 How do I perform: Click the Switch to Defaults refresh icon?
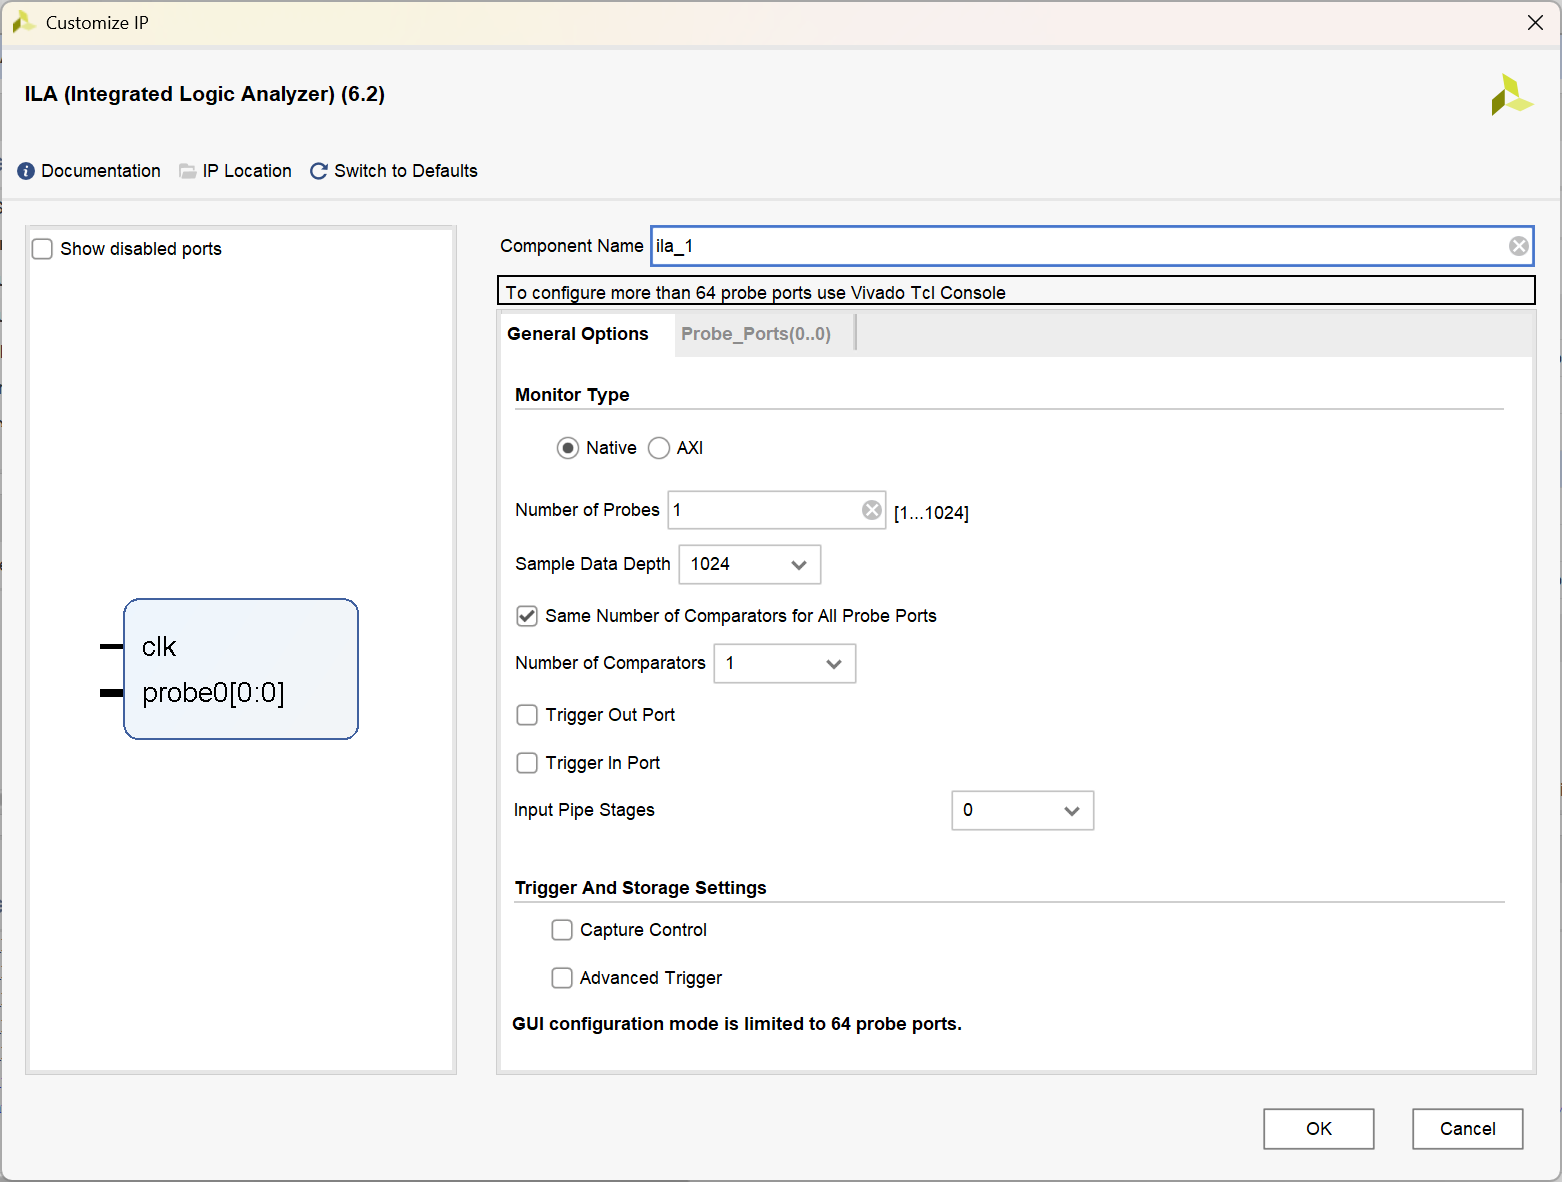(x=319, y=171)
